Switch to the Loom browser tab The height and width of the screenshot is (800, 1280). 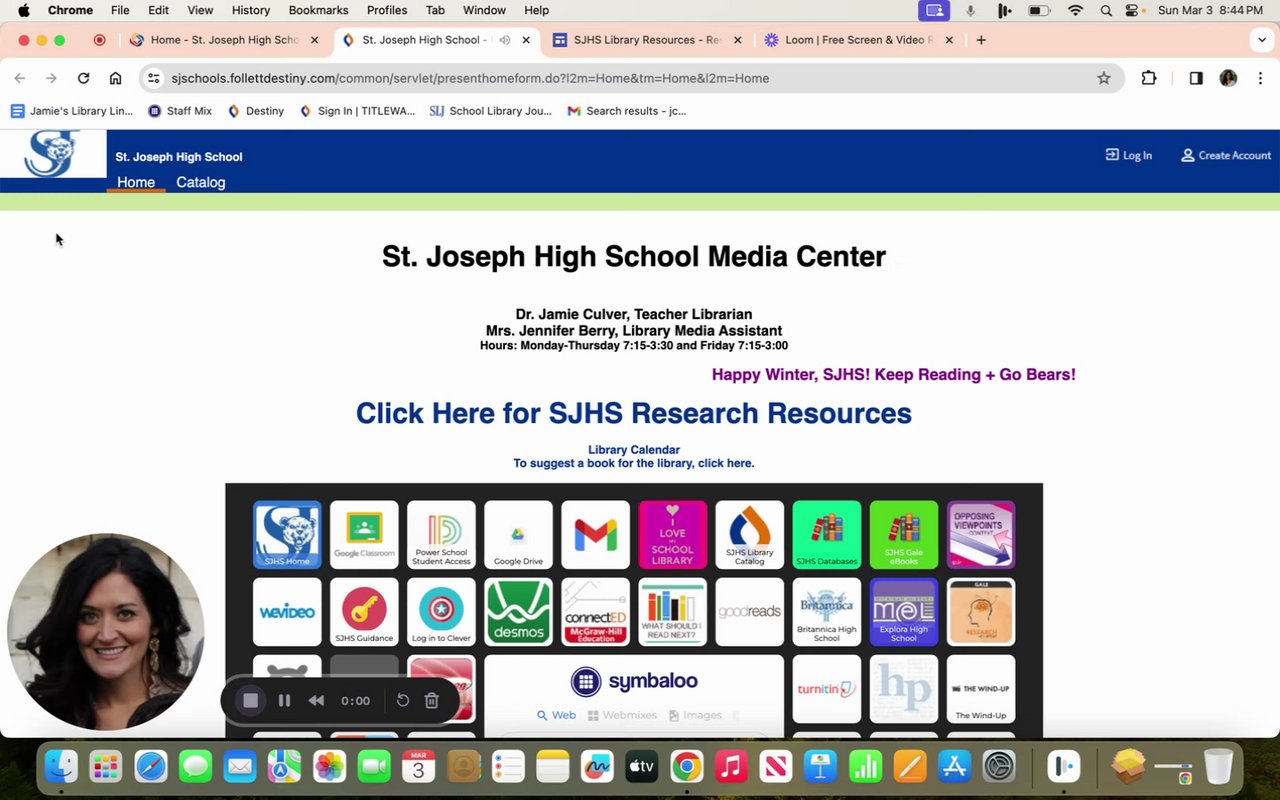(858, 40)
